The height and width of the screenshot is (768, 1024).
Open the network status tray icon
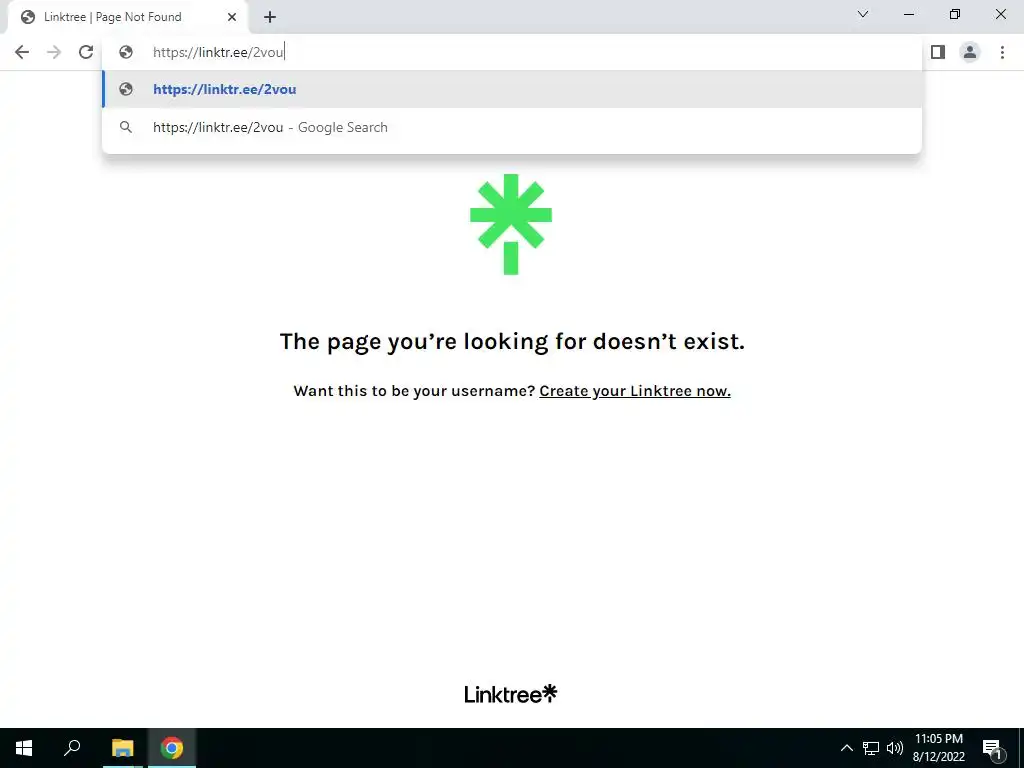click(871, 748)
